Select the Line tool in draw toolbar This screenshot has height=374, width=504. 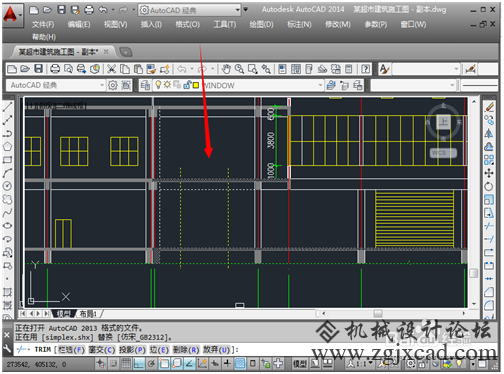(x=7, y=107)
